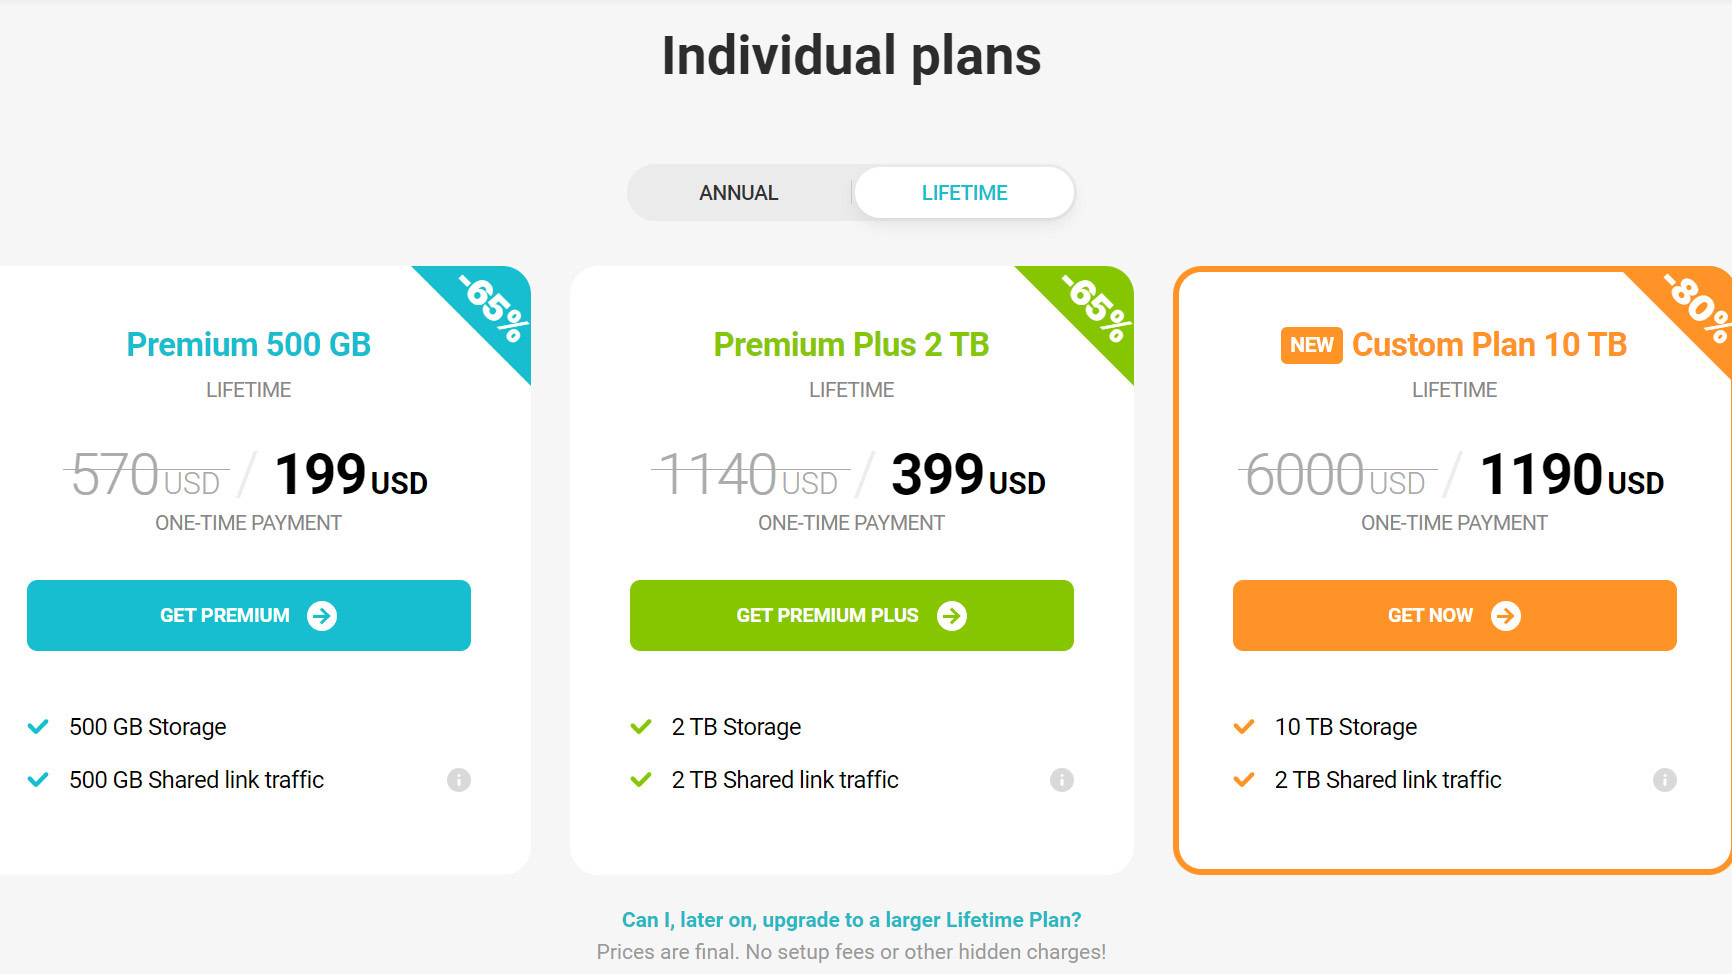Click the arrow icon on Get Now button
Viewport: 1732px width, 974px height.
[1506, 616]
